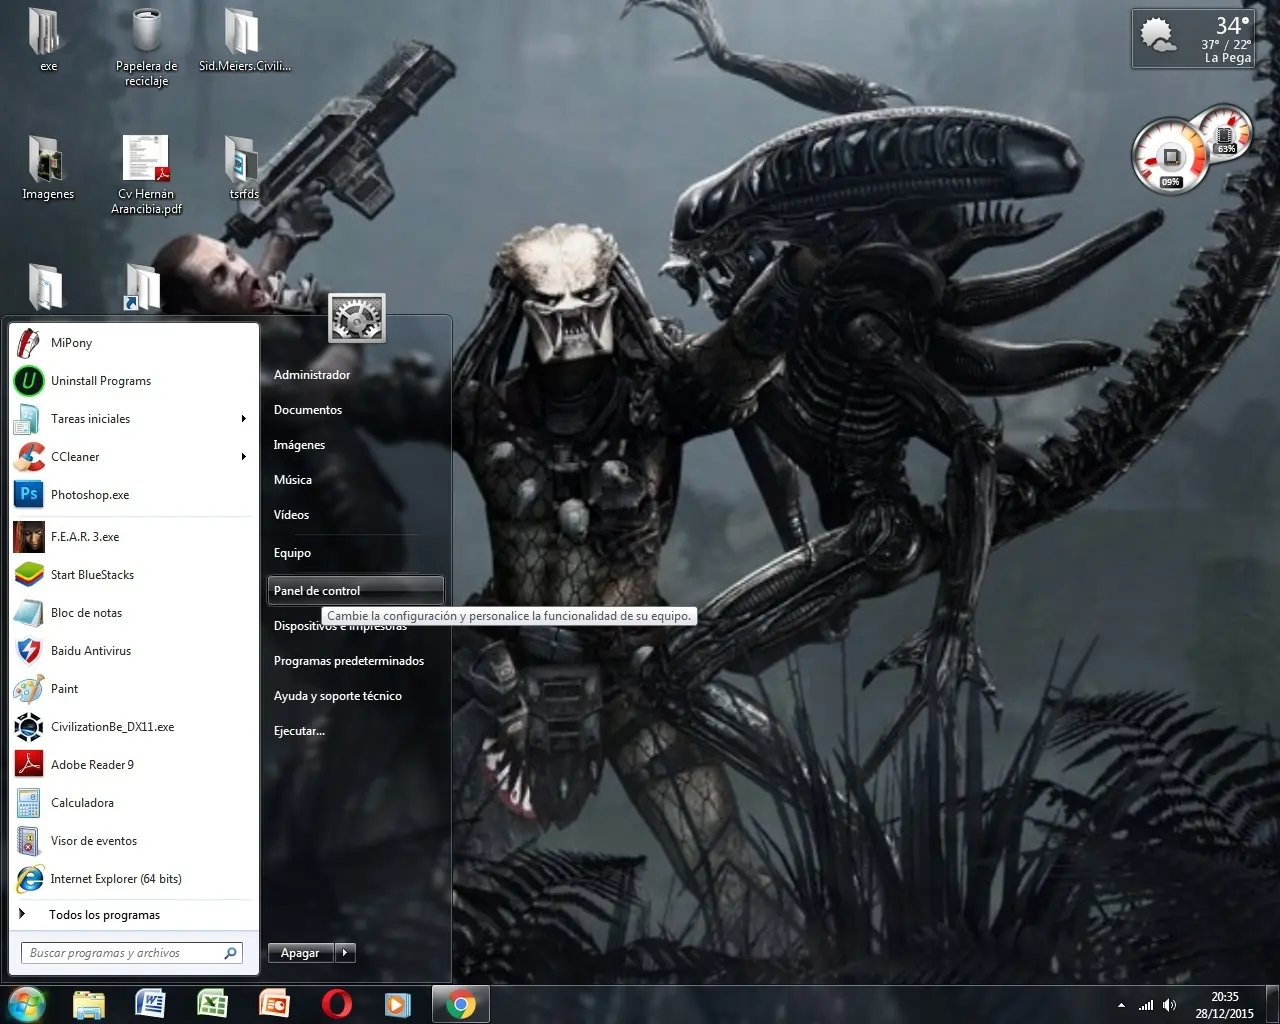Open Documentos from Start menu
Viewport: 1280px width, 1024px height.
(x=308, y=410)
